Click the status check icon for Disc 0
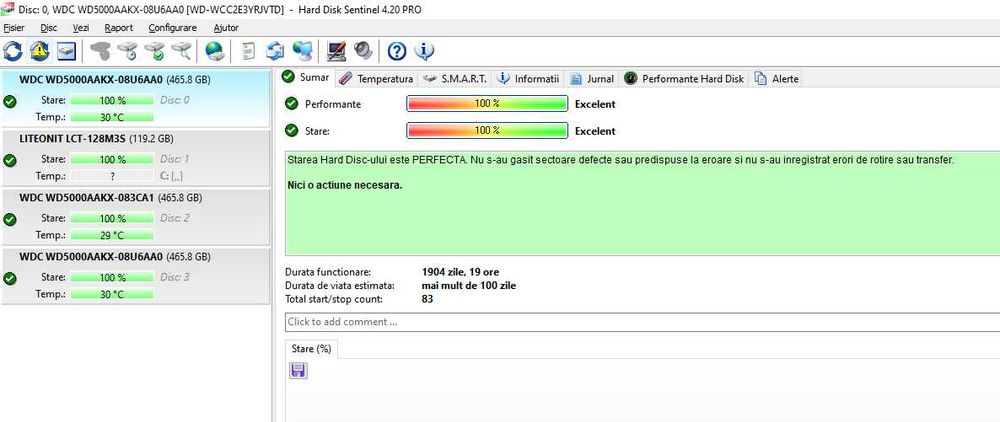 (x=10, y=101)
